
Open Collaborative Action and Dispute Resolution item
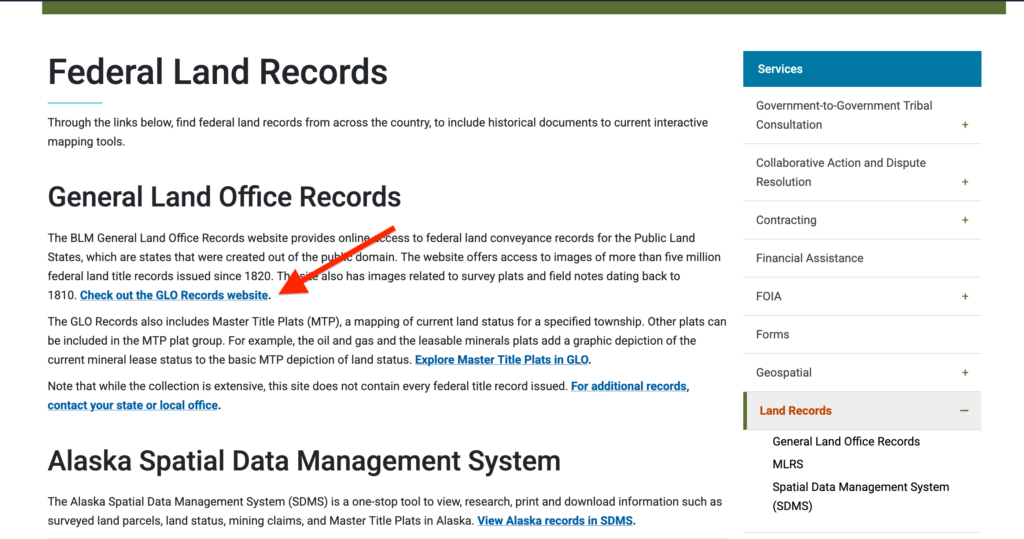pyautogui.click(x=840, y=172)
